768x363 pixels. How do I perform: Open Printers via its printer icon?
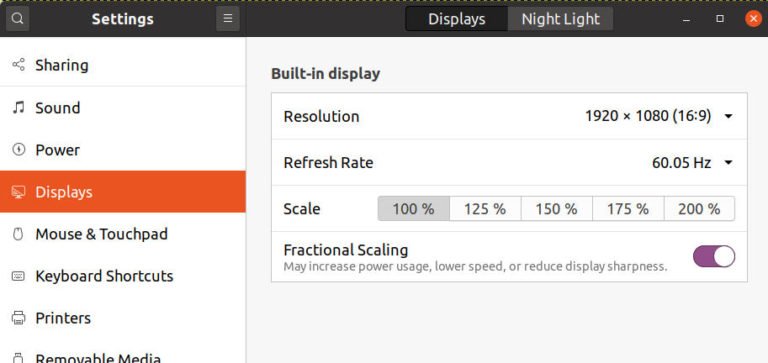18,318
